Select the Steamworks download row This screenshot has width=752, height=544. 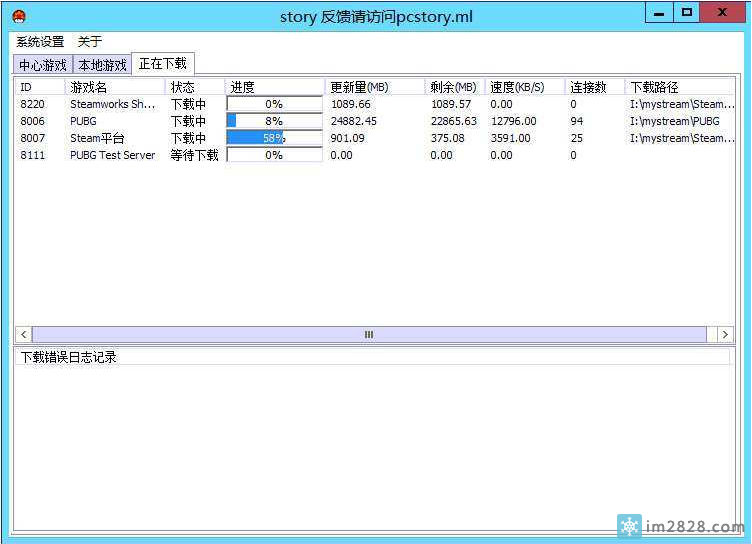pyautogui.click(x=113, y=104)
